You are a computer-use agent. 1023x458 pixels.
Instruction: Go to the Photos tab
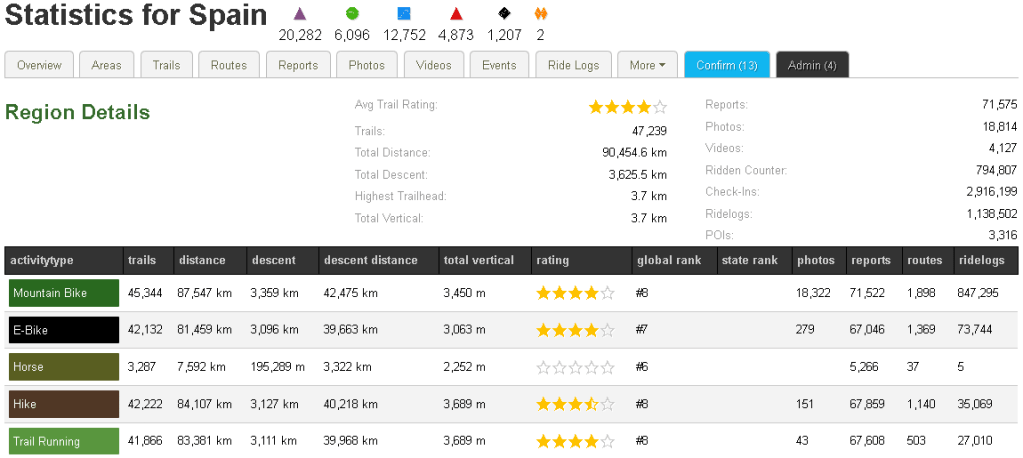click(366, 65)
